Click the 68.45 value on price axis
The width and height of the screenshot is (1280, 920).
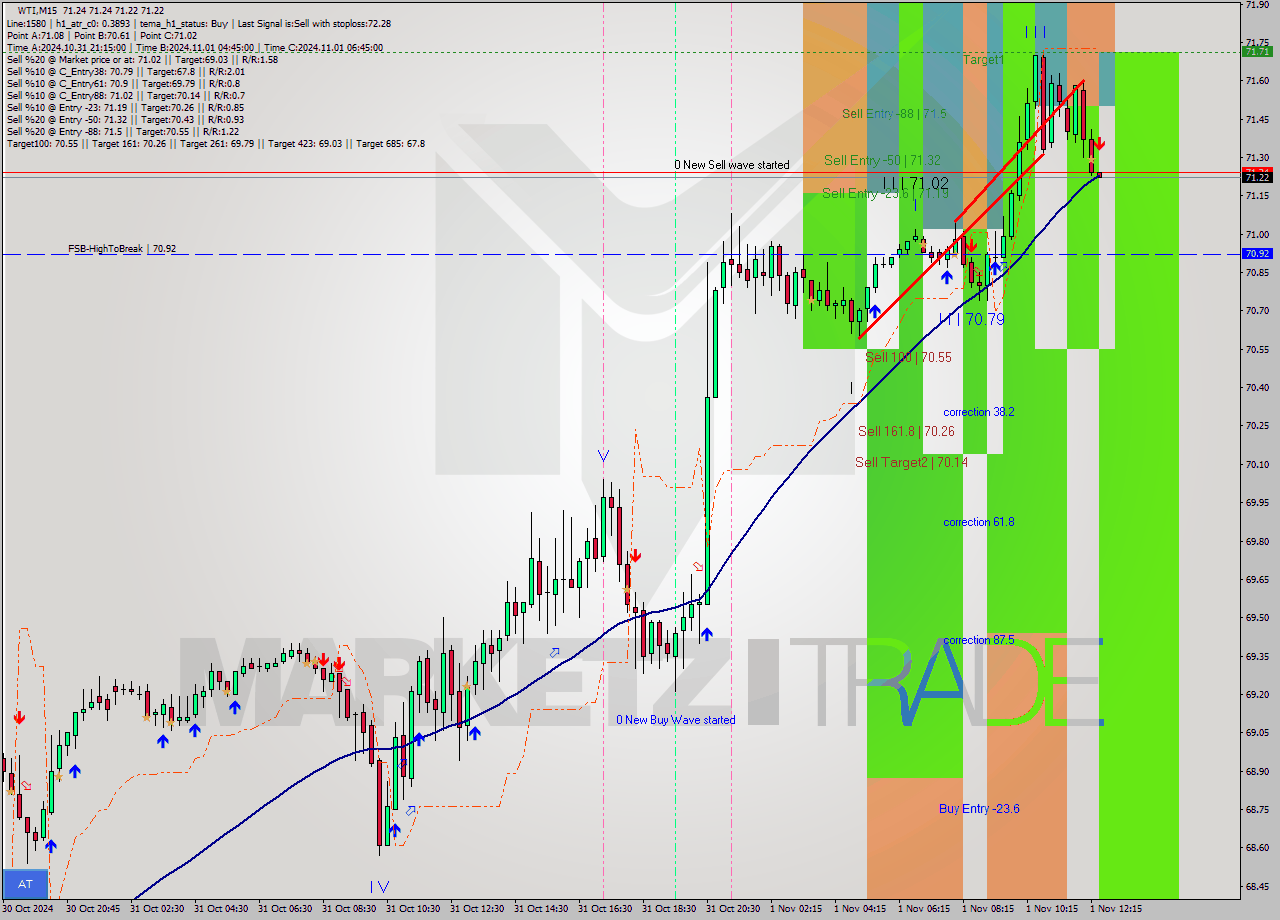click(1257, 885)
